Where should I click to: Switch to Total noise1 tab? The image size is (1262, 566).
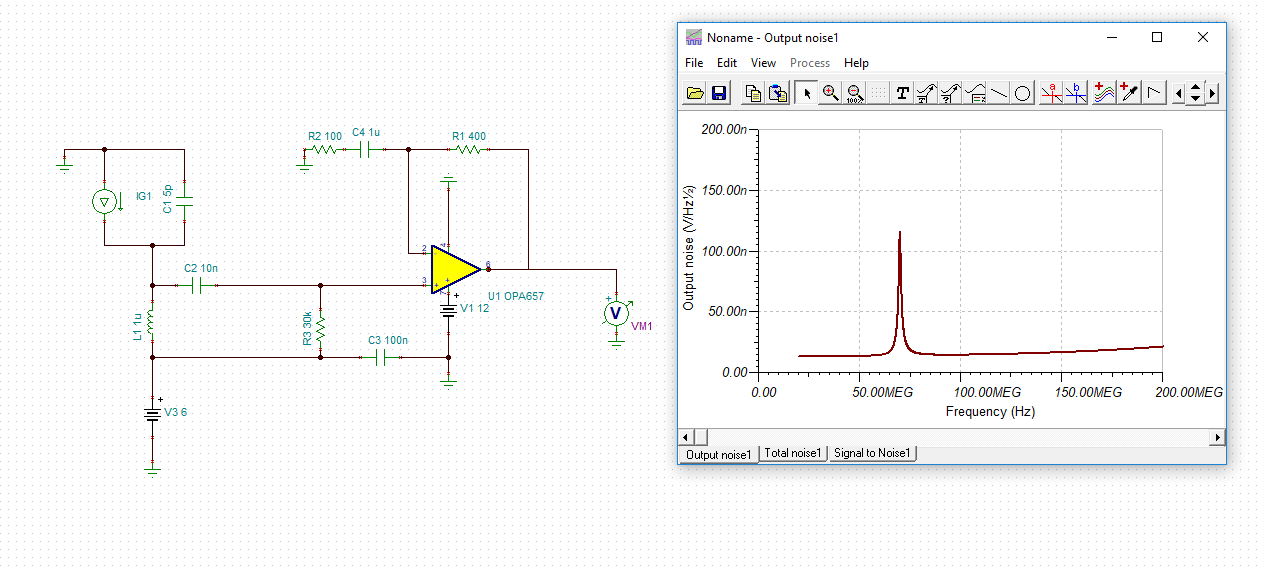pos(793,453)
